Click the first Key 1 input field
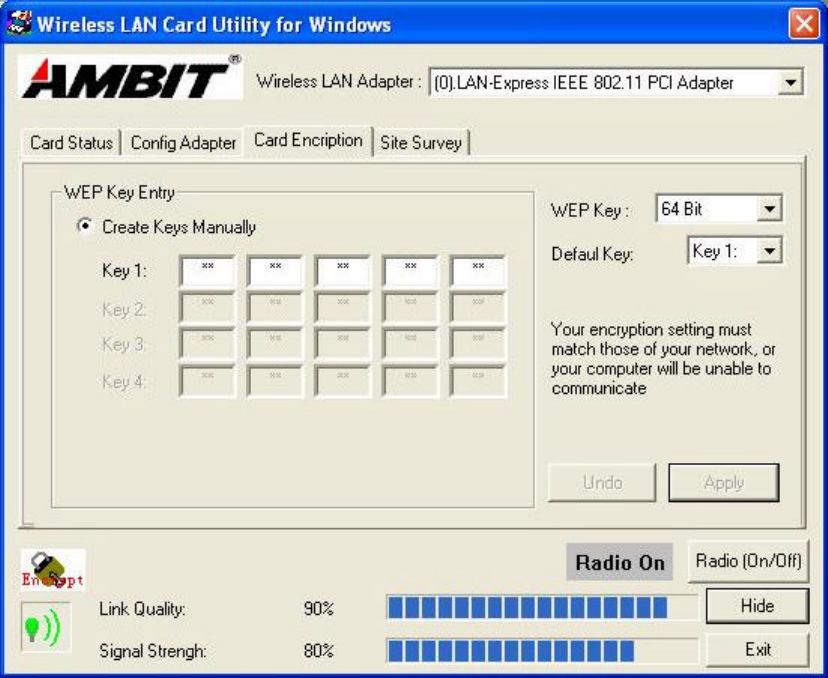The width and height of the screenshot is (828, 678). [207, 271]
